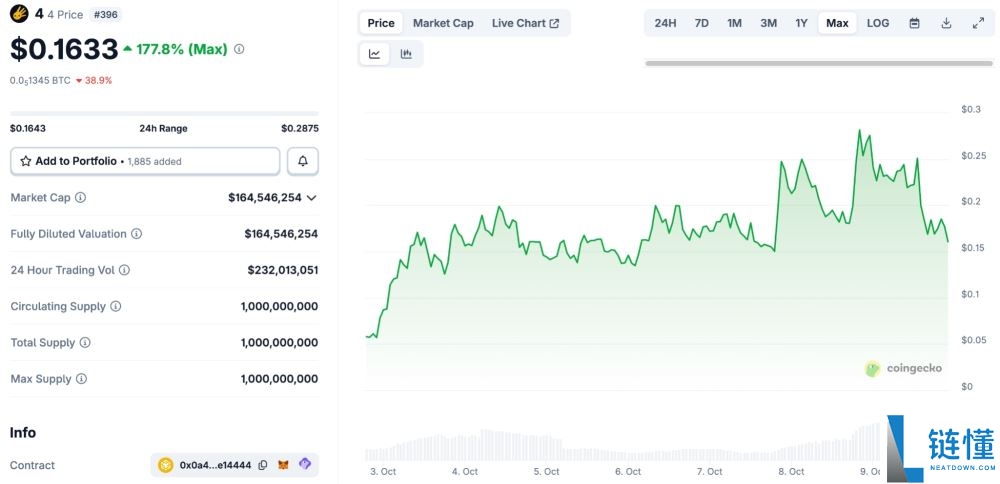Image resolution: width=1000 pixels, height=484 pixels.
Task: Click the 5. Oct date label on axis
Action: (547, 472)
